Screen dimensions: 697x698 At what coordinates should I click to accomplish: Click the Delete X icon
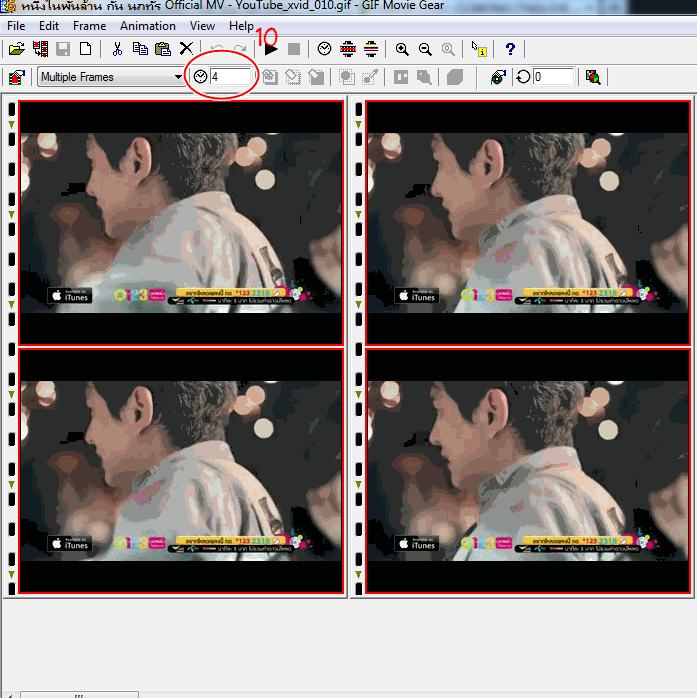coord(186,49)
